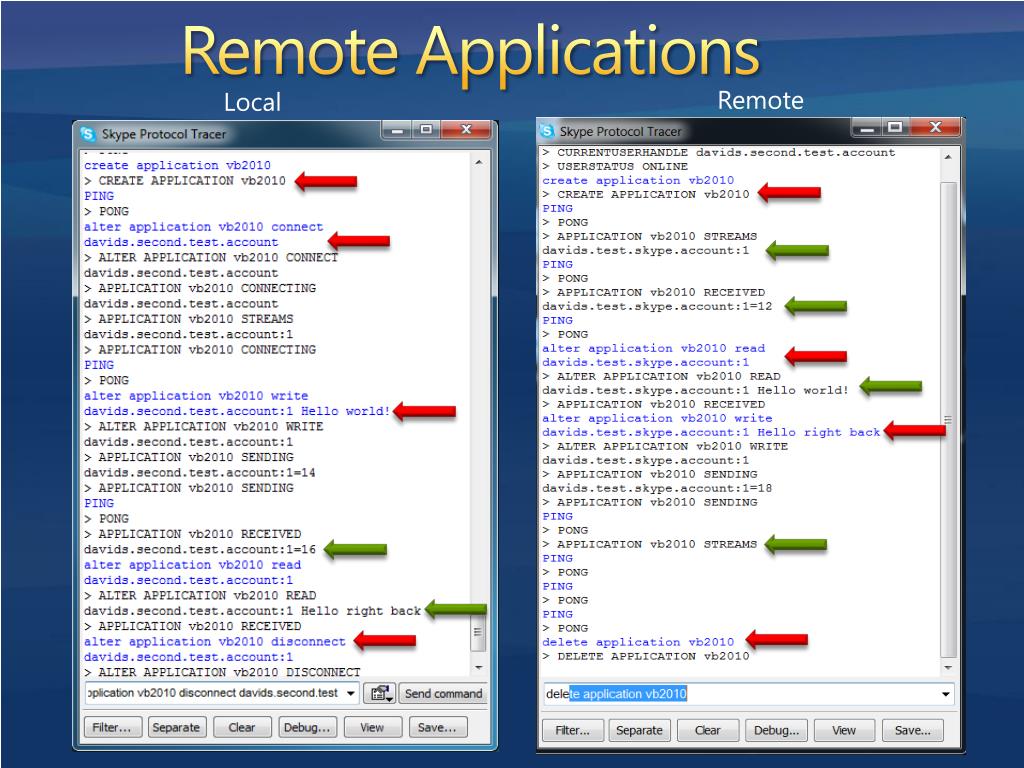The image size is (1024, 768).
Task: Click "alter application vb2010 read" in Remote log
Action: 653,349
